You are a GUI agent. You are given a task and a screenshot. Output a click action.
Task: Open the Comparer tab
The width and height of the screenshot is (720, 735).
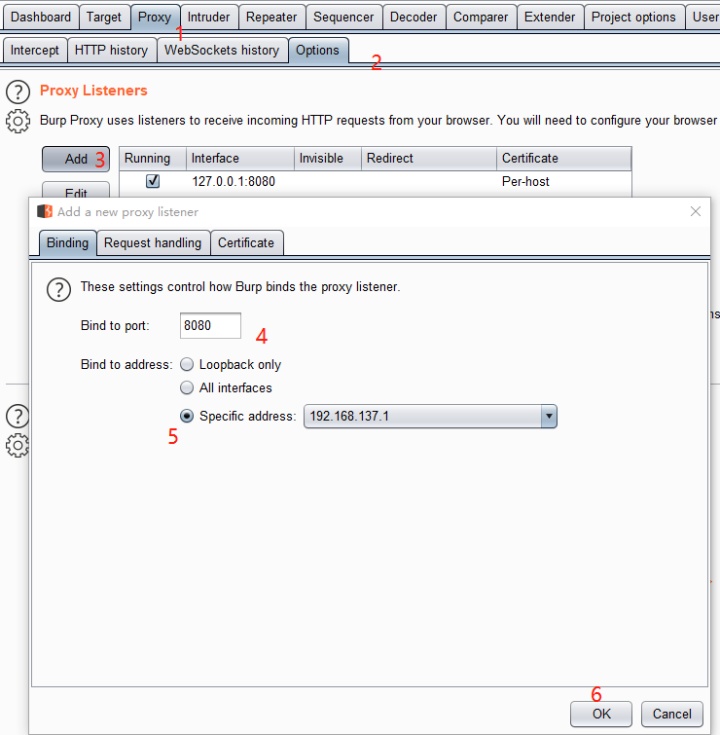tap(480, 17)
